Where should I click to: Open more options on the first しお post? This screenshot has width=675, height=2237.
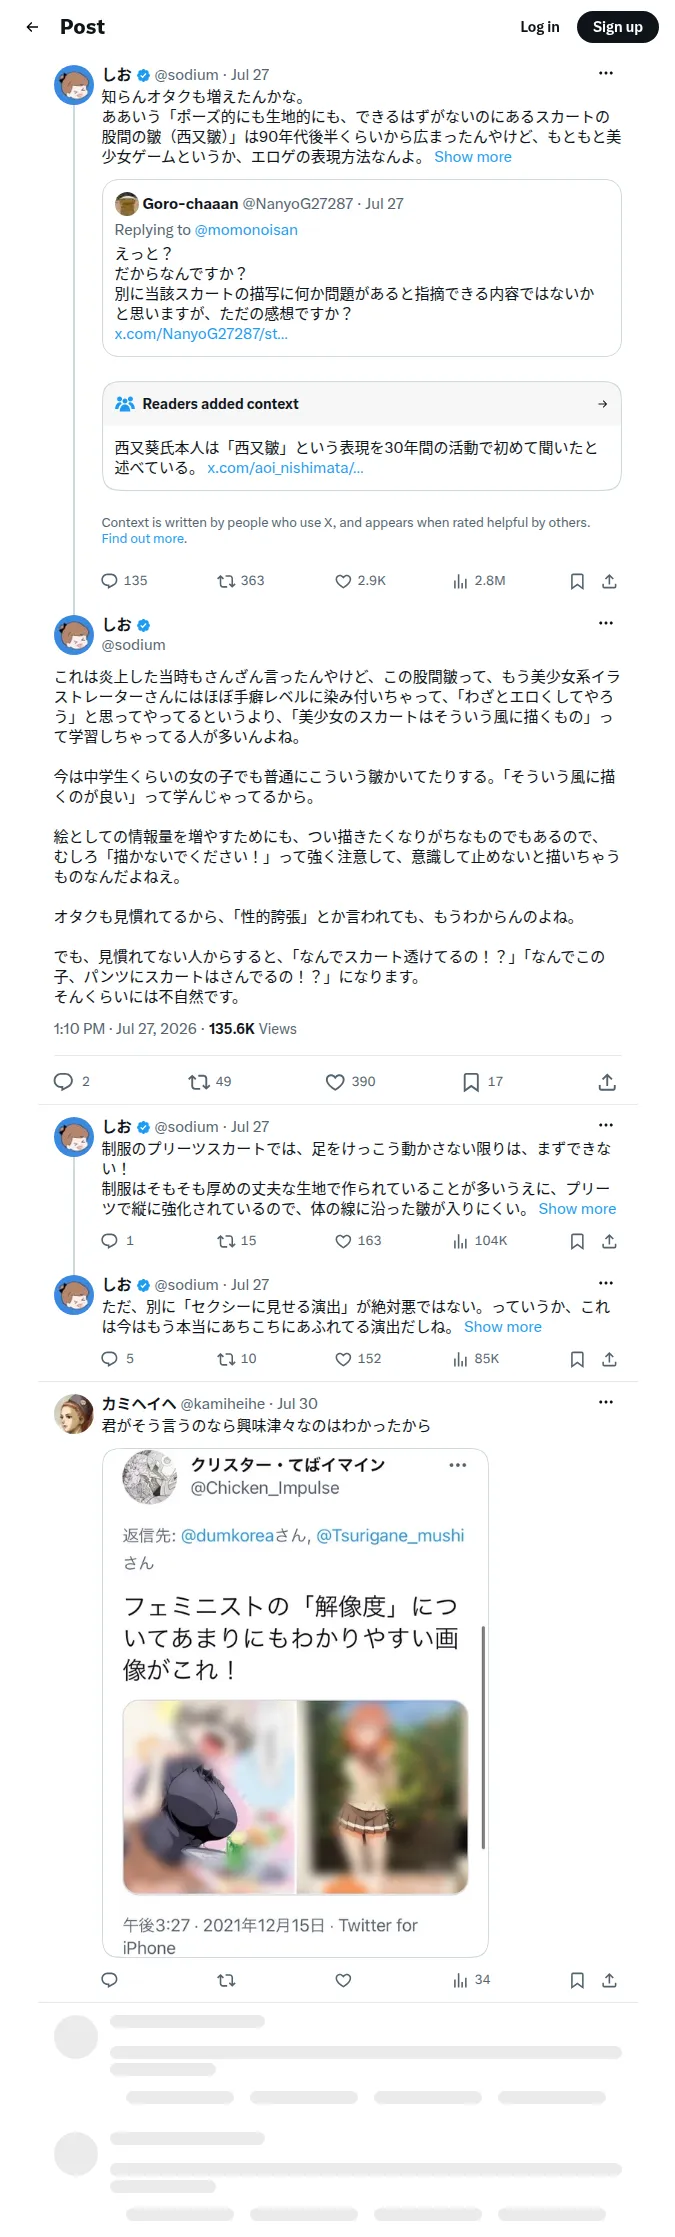tap(606, 73)
